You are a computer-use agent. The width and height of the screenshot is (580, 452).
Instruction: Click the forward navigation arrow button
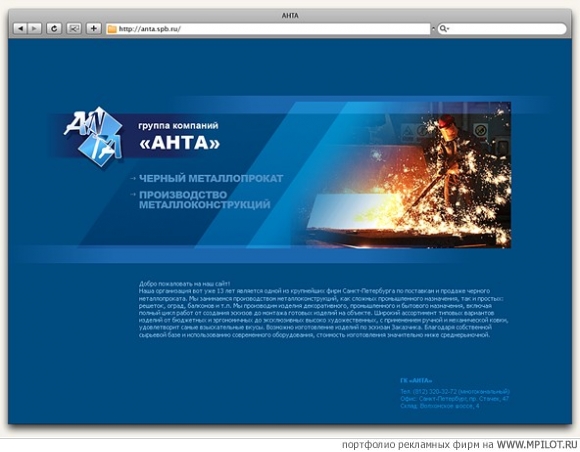click(34, 28)
